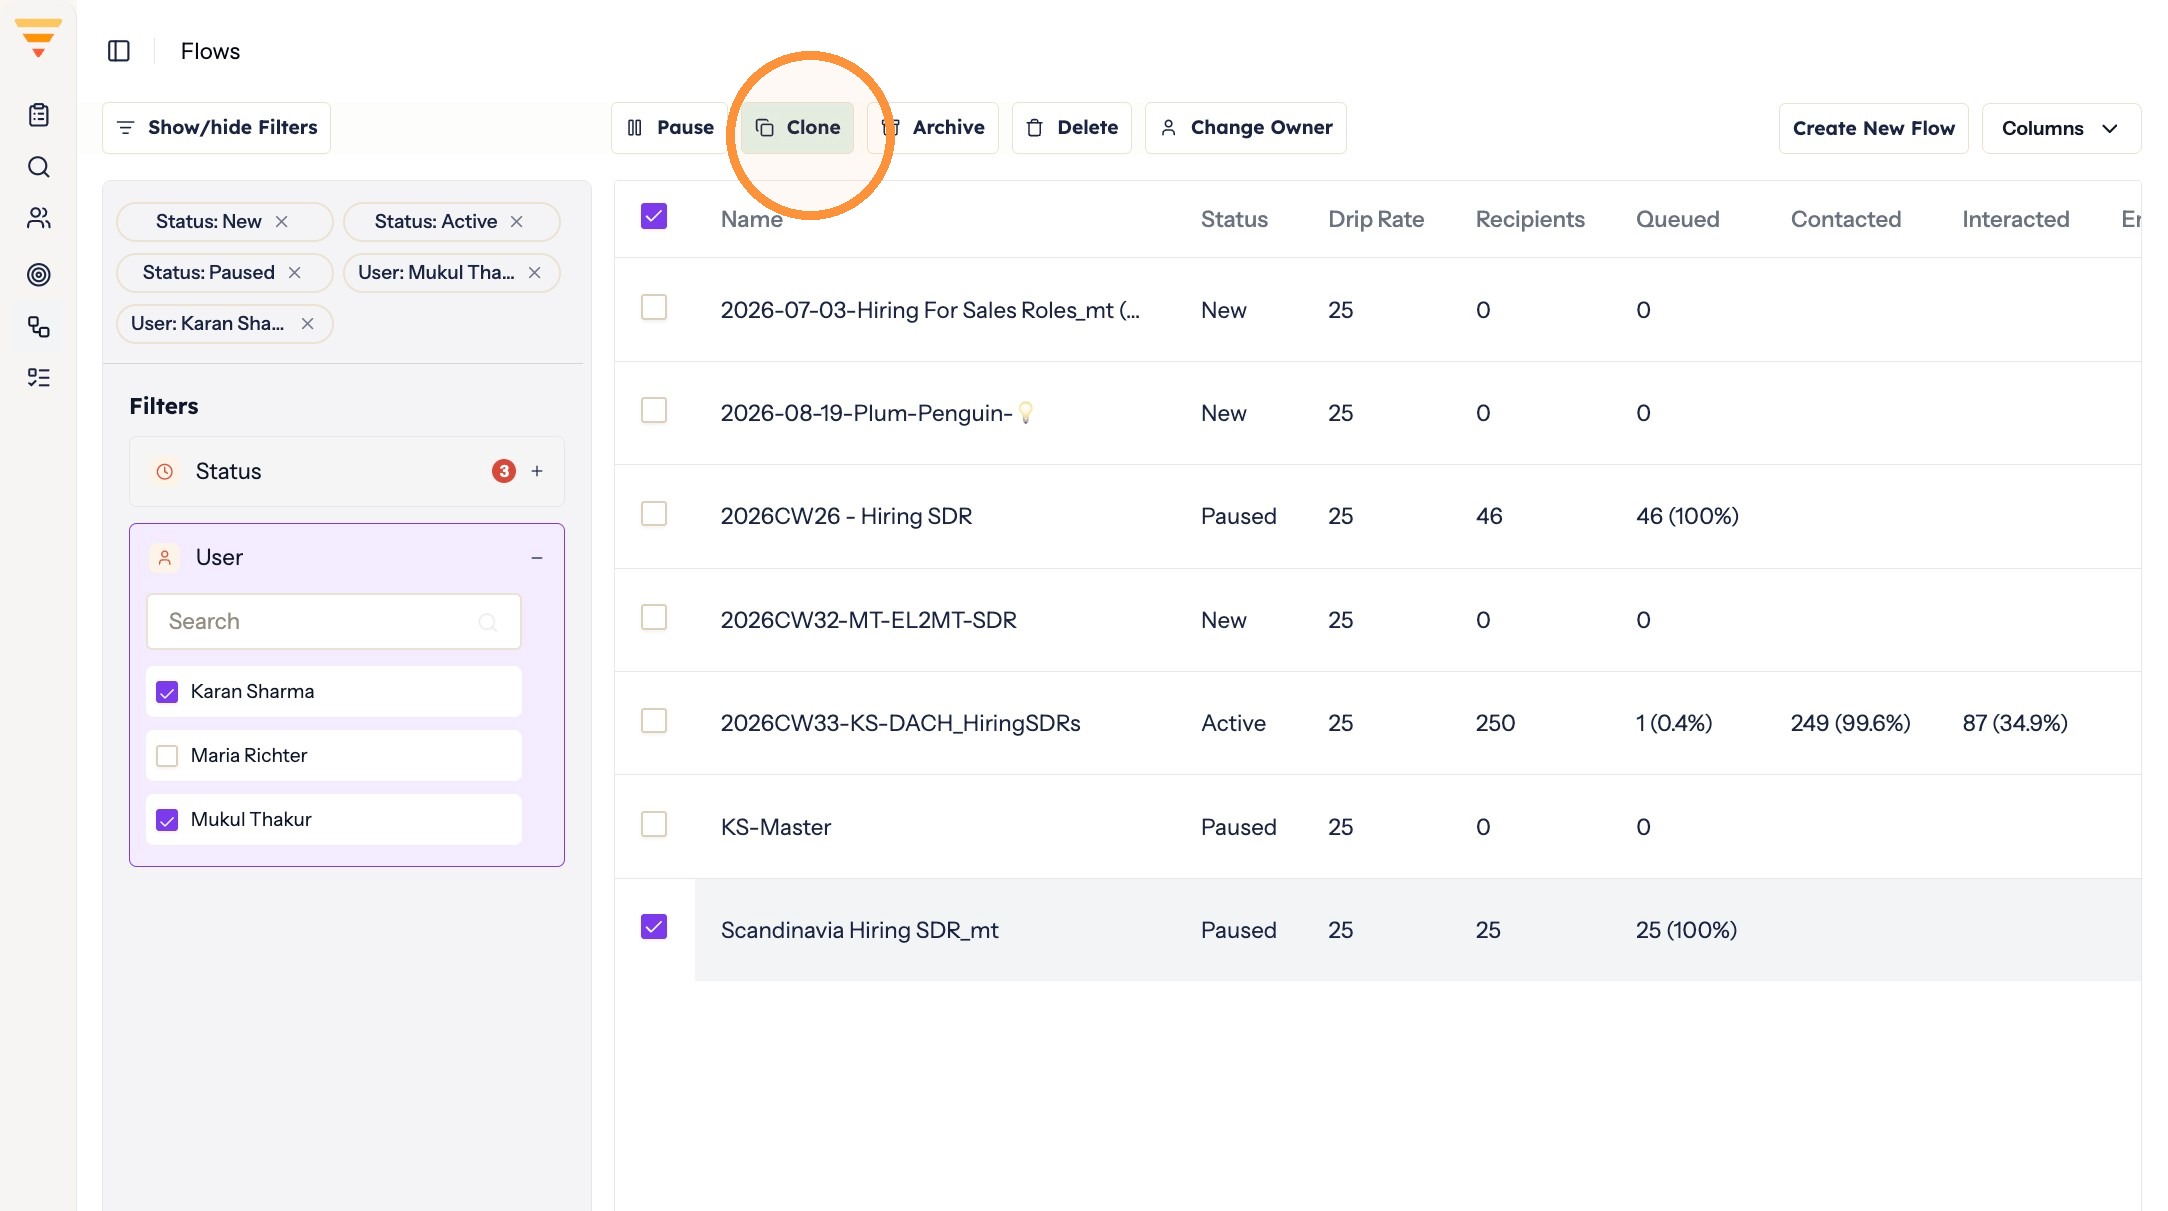The height and width of the screenshot is (1211, 2168).
Task: Open the search magnifier in sidebar
Action: coord(39,167)
